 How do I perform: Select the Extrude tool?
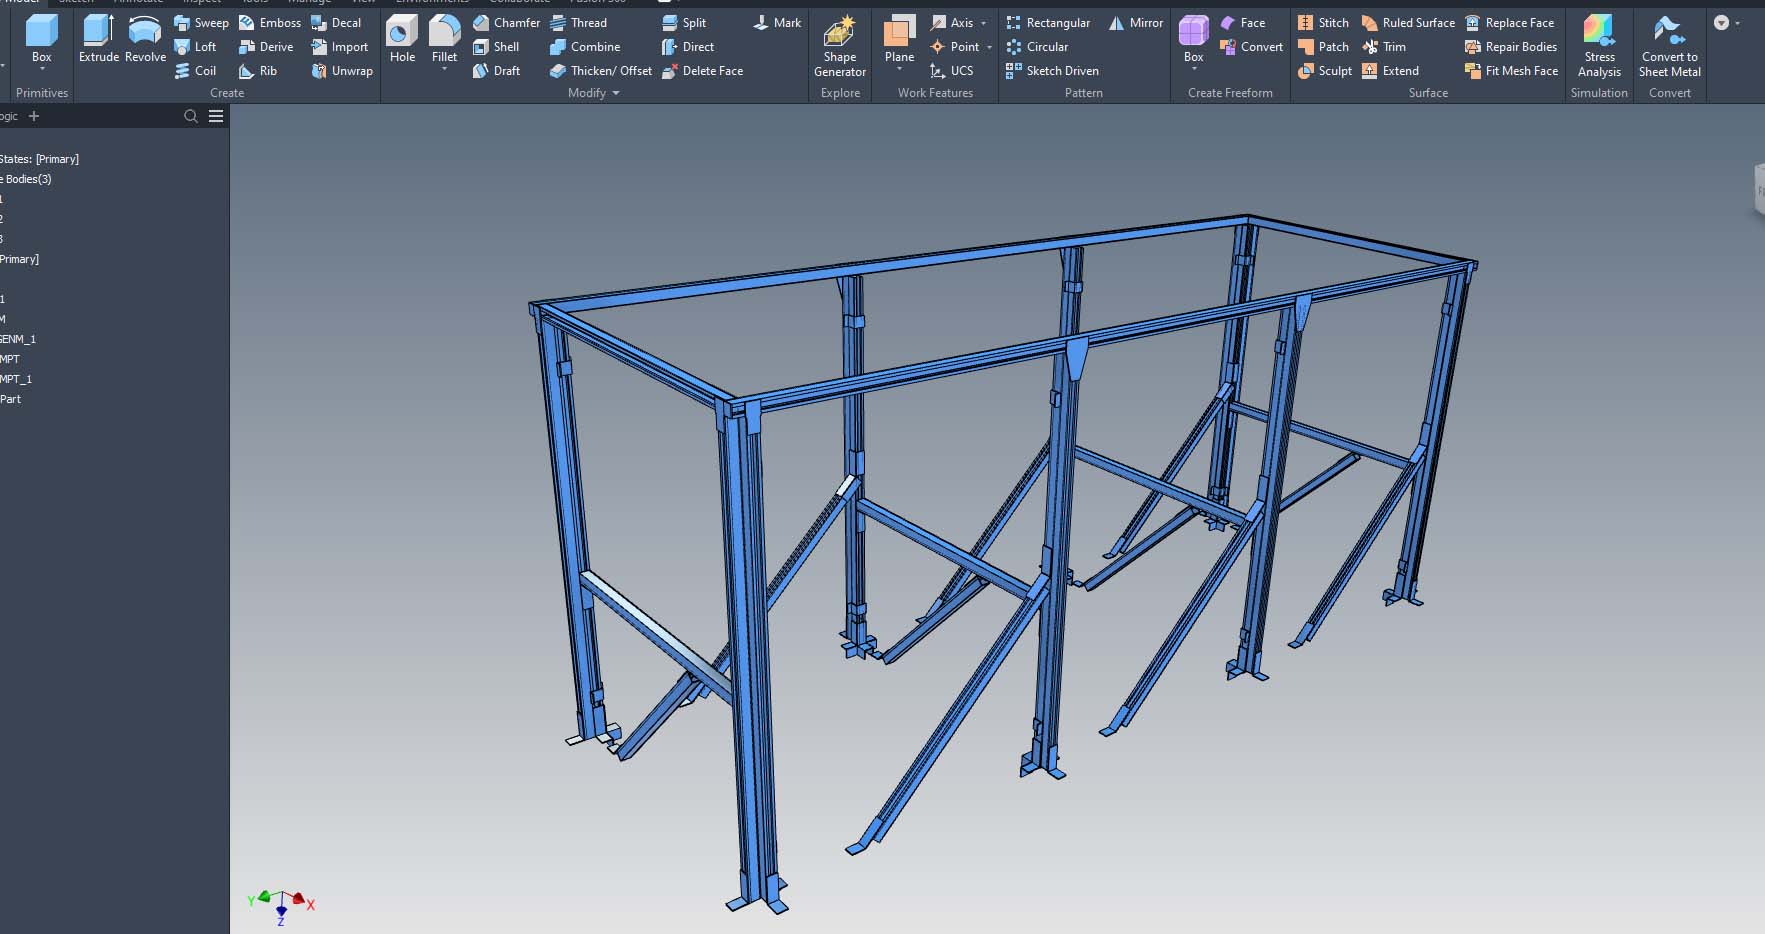[x=97, y=40]
